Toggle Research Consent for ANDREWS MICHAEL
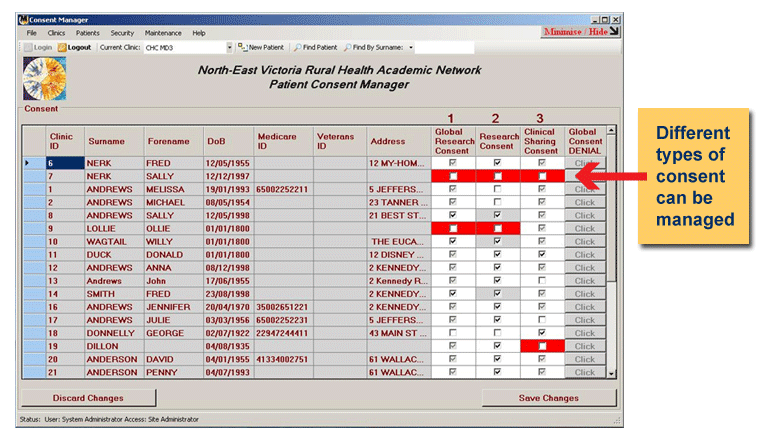The width and height of the screenshot is (763, 442). [x=497, y=202]
